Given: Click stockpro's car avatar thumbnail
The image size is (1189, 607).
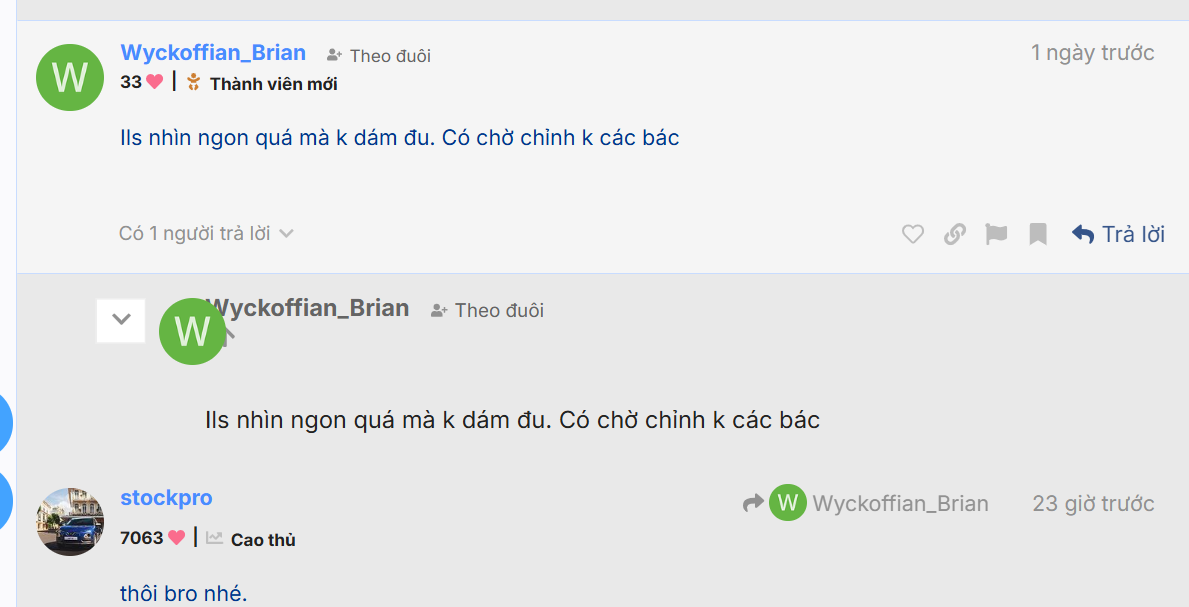Looking at the screenshot, I should point(70,521).
